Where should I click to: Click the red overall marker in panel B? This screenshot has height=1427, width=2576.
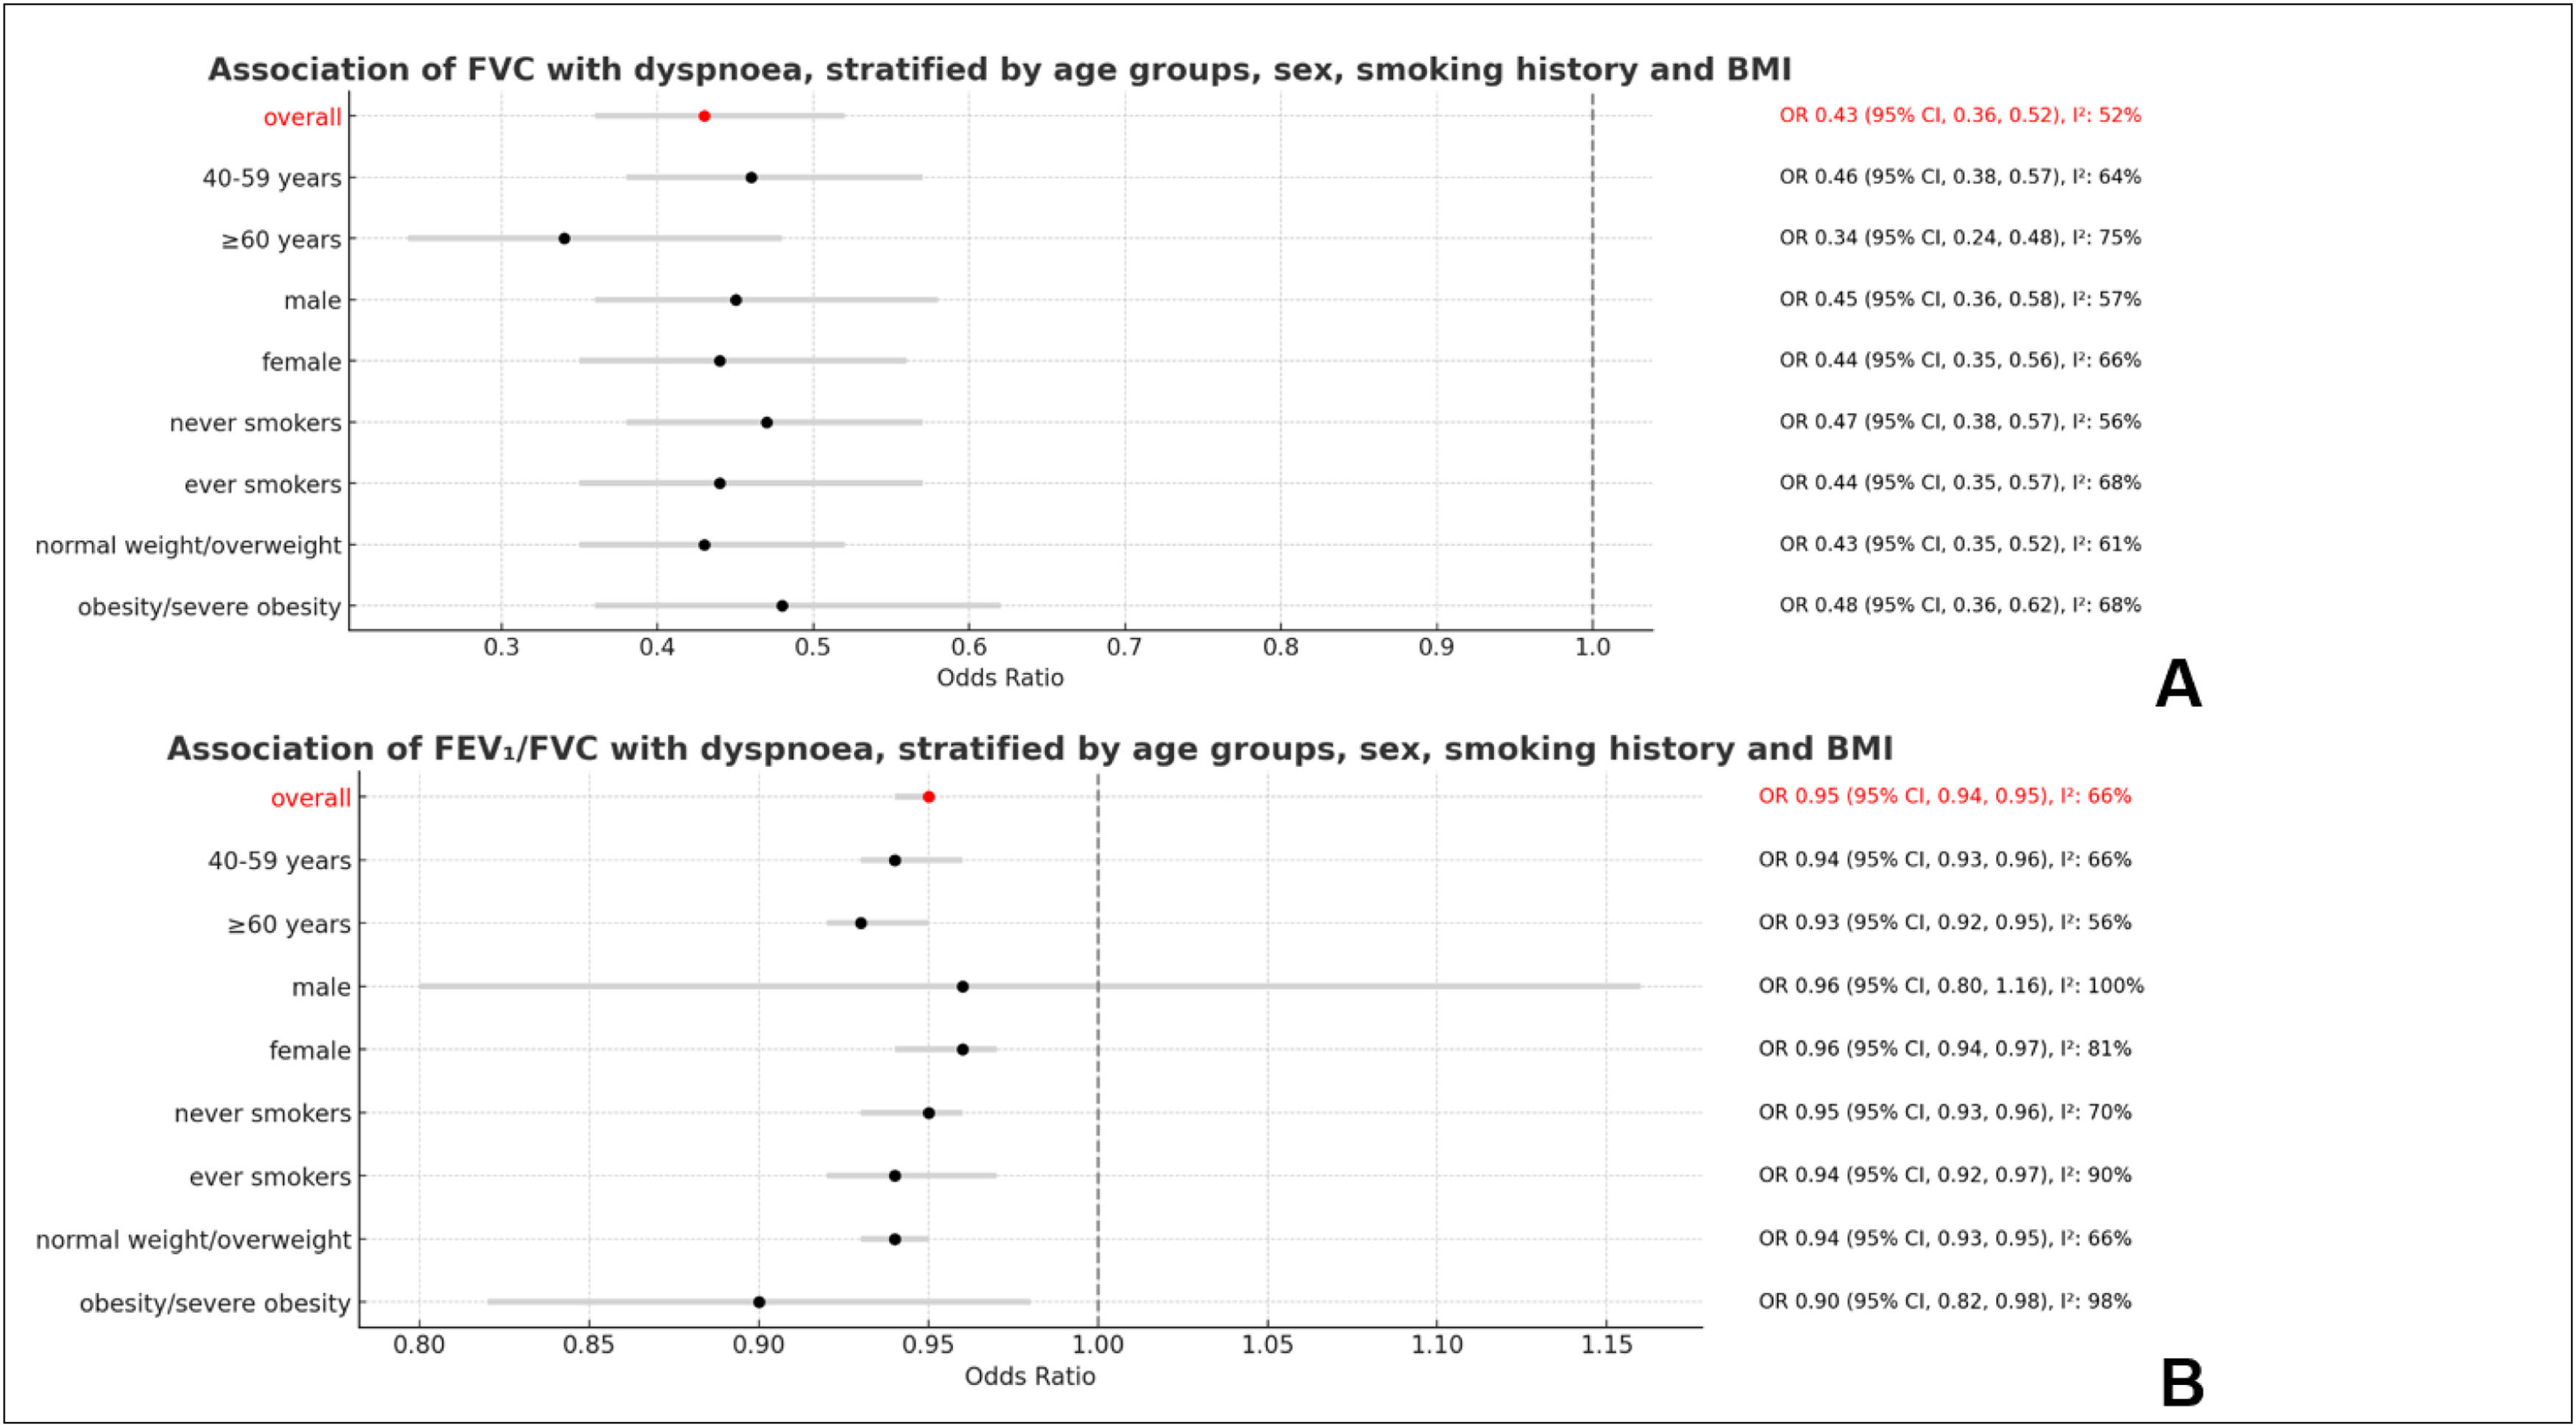(x=928, y=797)
